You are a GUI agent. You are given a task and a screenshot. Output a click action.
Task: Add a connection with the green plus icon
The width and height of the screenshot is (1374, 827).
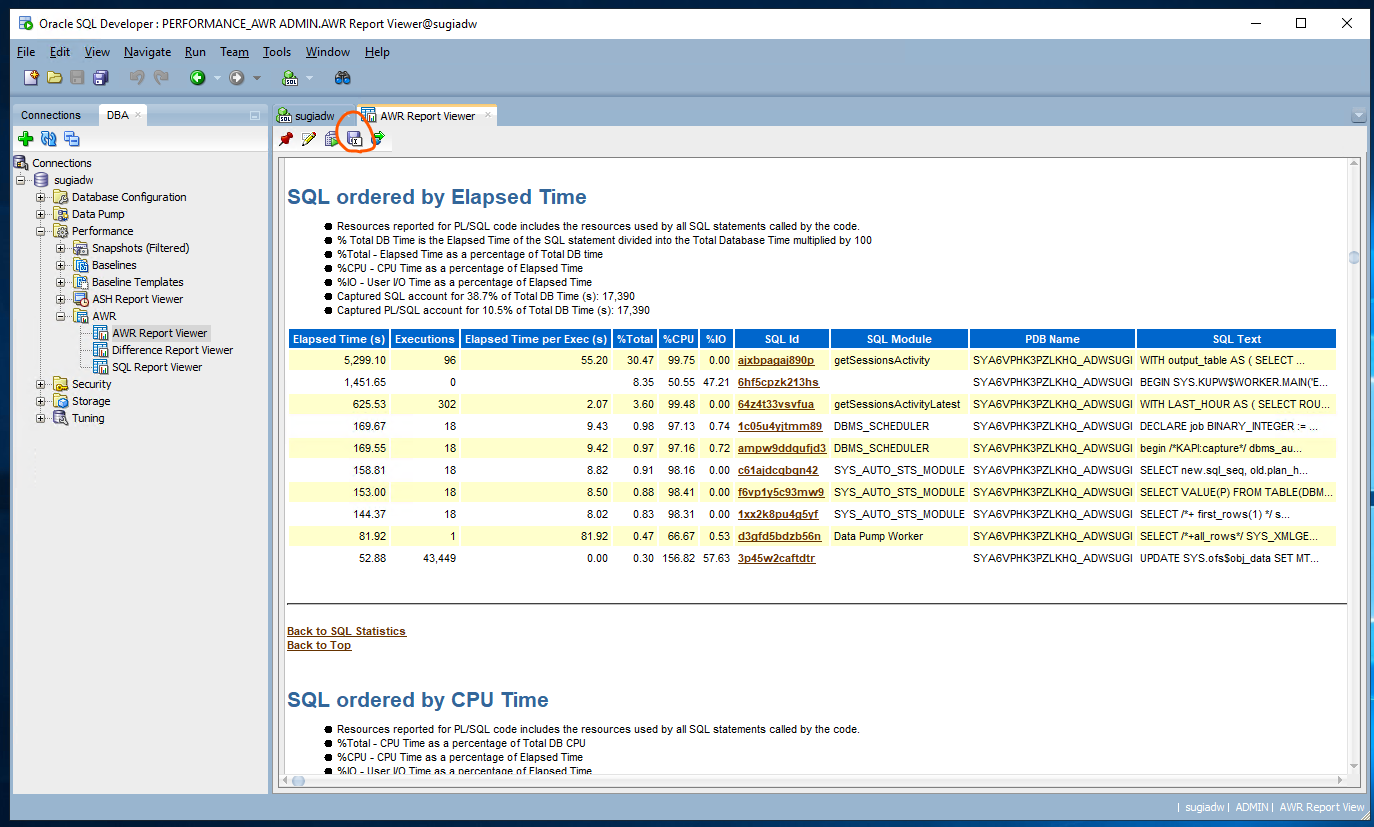point(26,138)
